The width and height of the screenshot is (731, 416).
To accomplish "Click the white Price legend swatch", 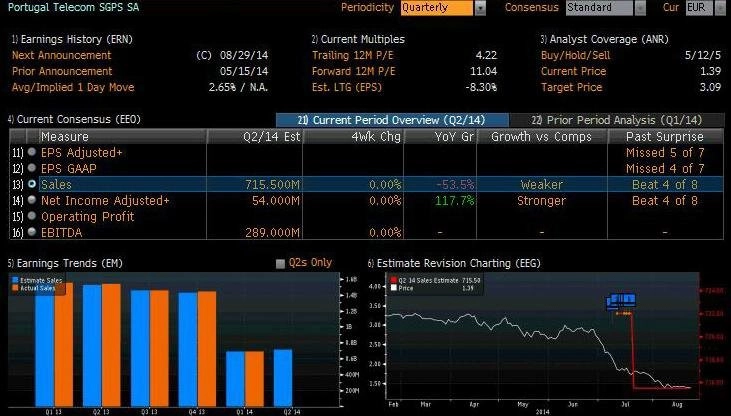I will [x=393, y=288].
